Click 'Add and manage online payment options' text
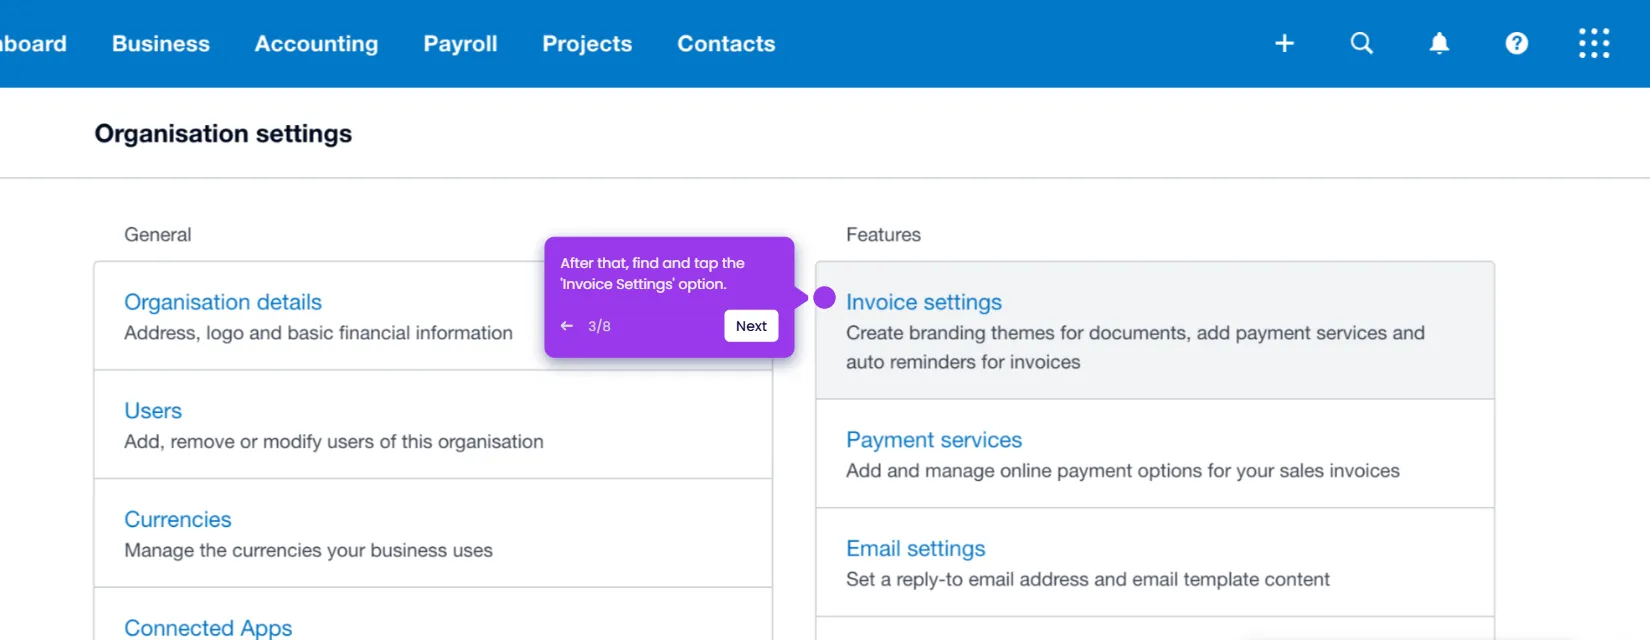The height and width of the screenshot is (640, 1650). click(1123, 471)
